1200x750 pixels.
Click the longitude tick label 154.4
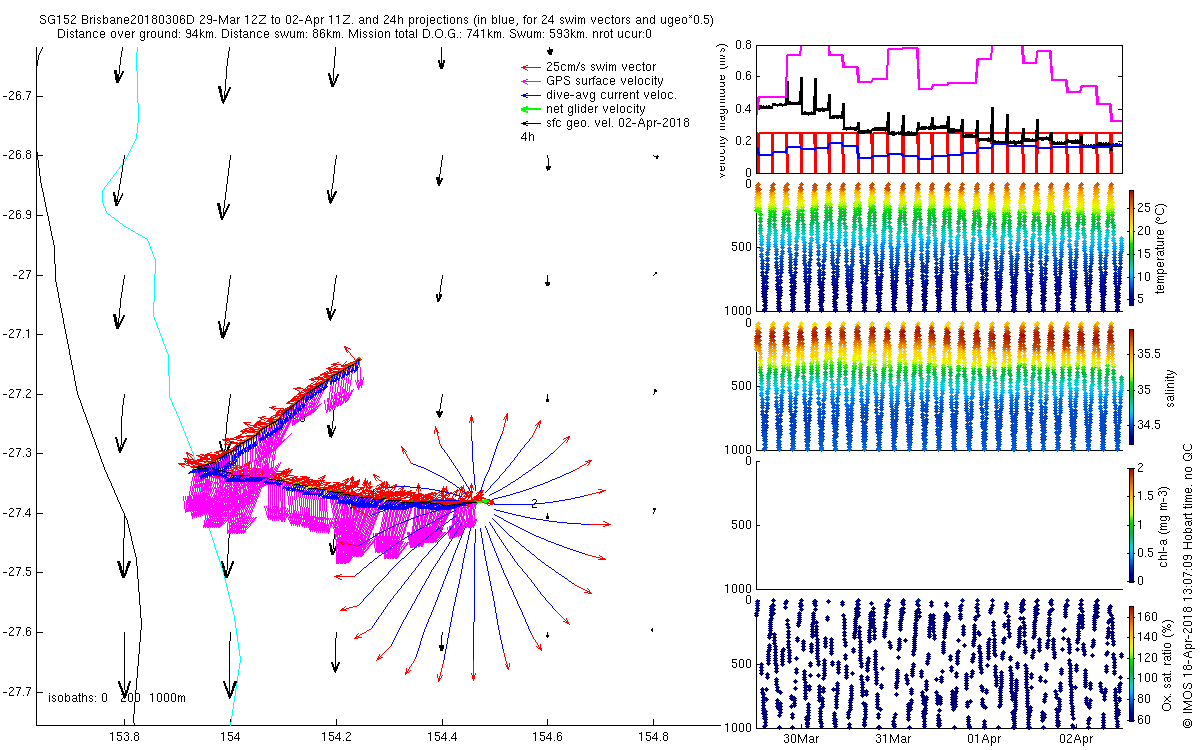point(442,736)
